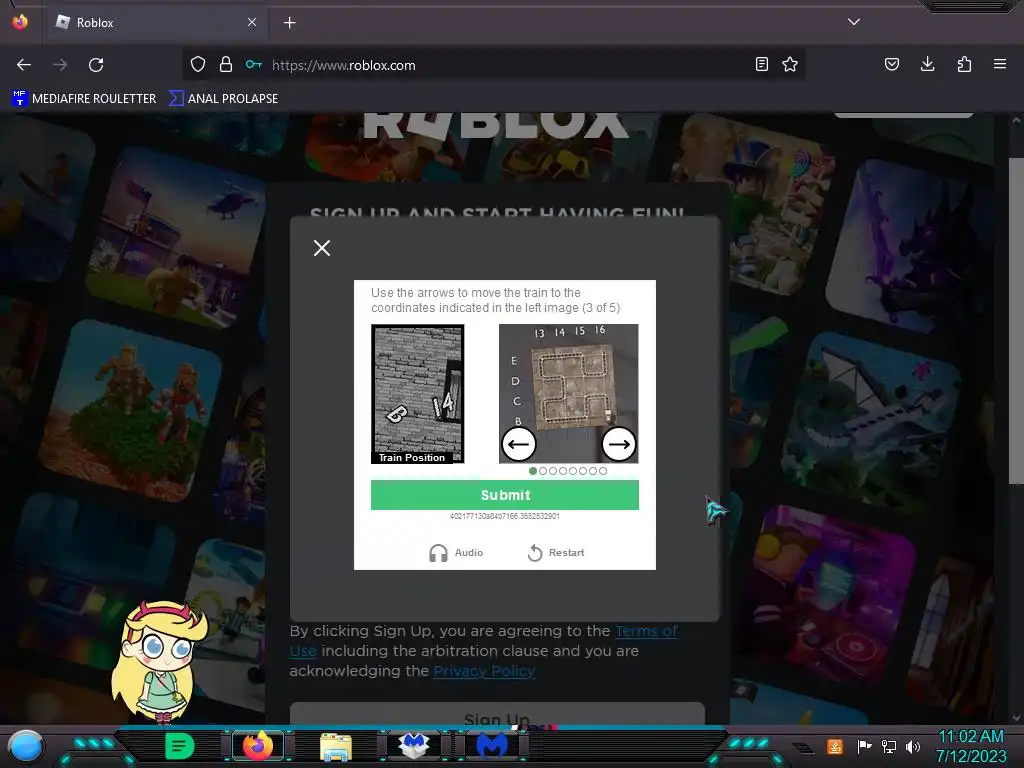Switch to the Audio challenge
This screenshot has height=768, width=1024.
(x=456, y=552)
